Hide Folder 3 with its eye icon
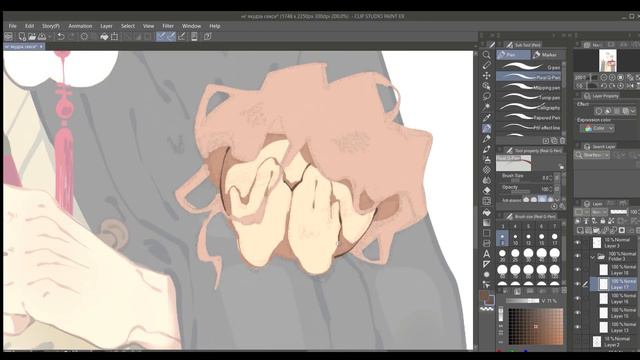 (578, 256)
